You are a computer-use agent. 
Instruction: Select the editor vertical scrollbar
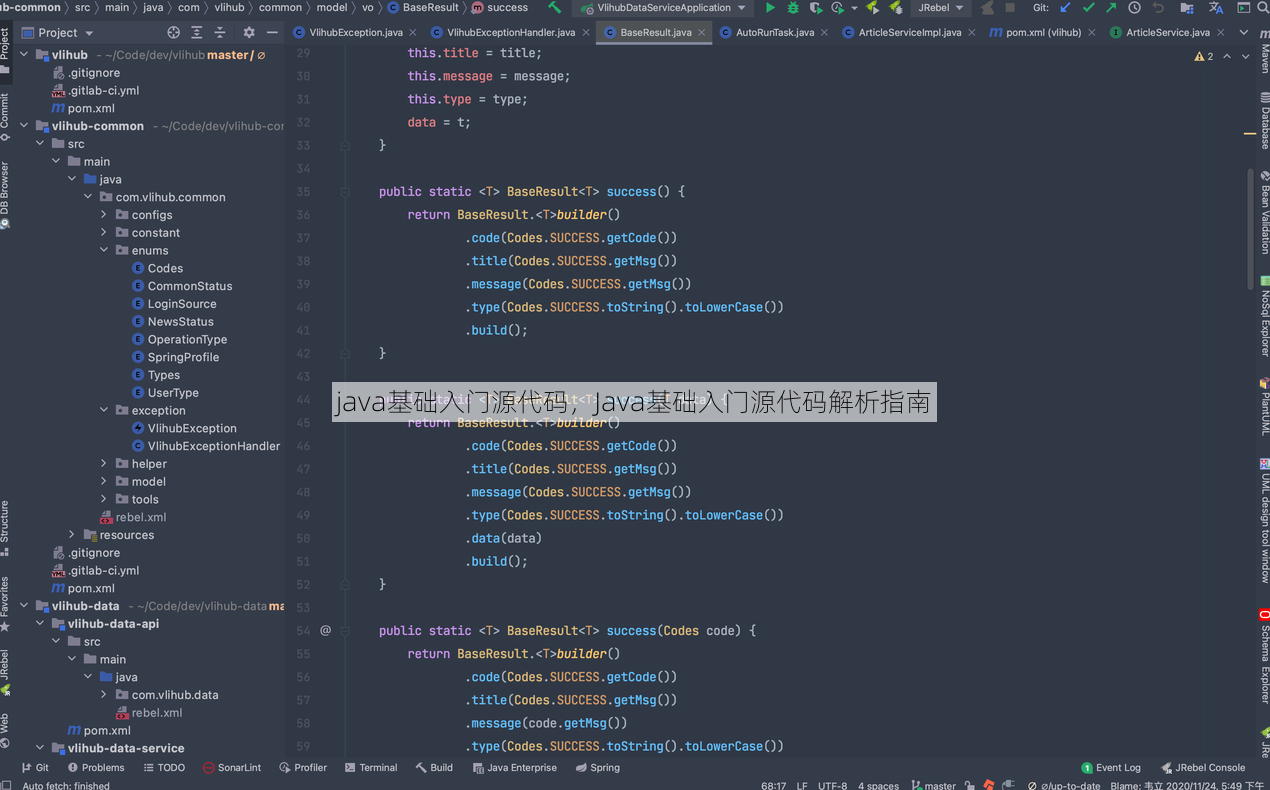tap(1250, 230)
